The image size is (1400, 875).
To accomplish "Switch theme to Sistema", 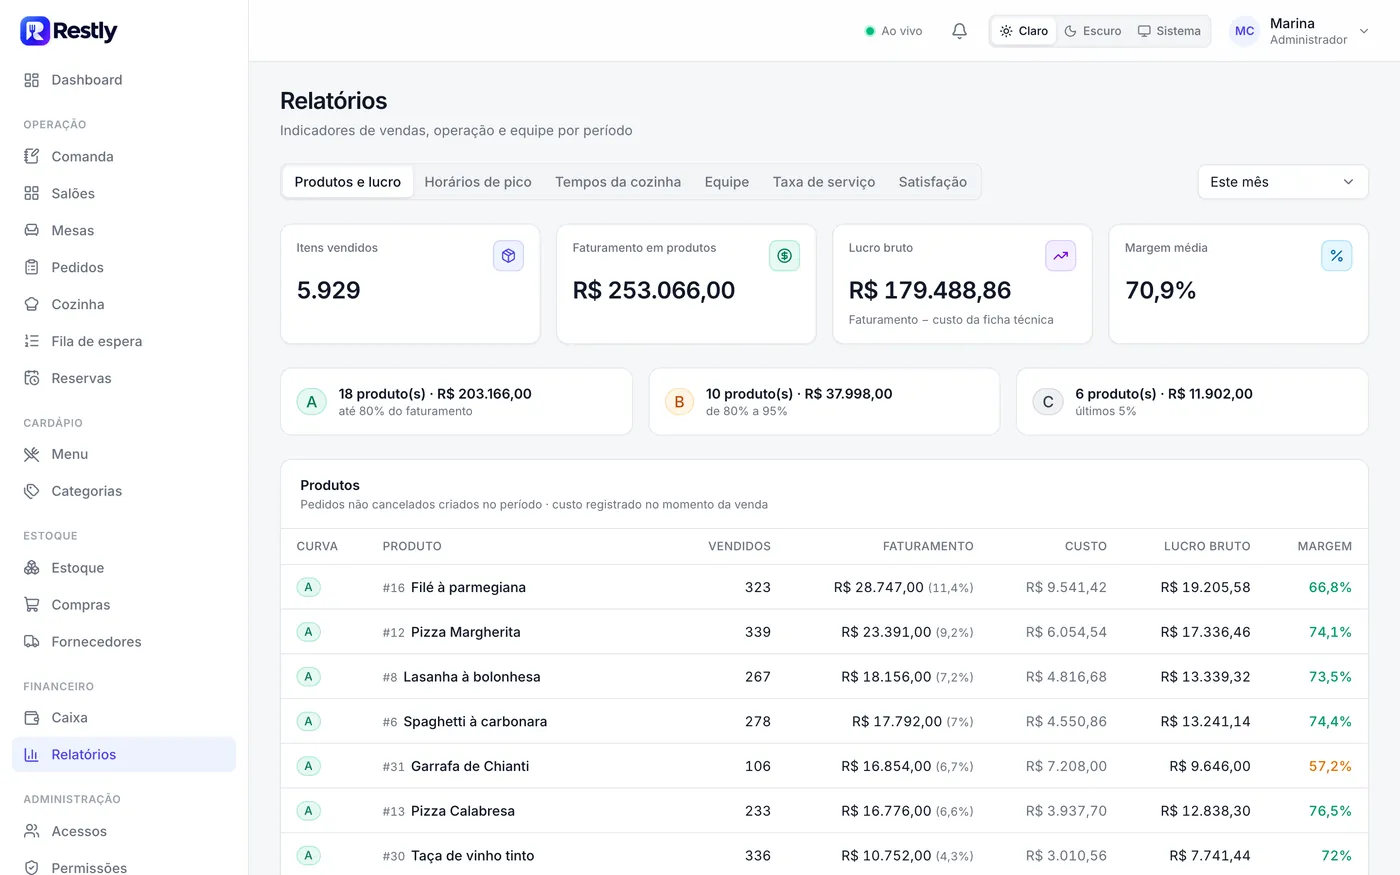I will tap(1169, 31).
